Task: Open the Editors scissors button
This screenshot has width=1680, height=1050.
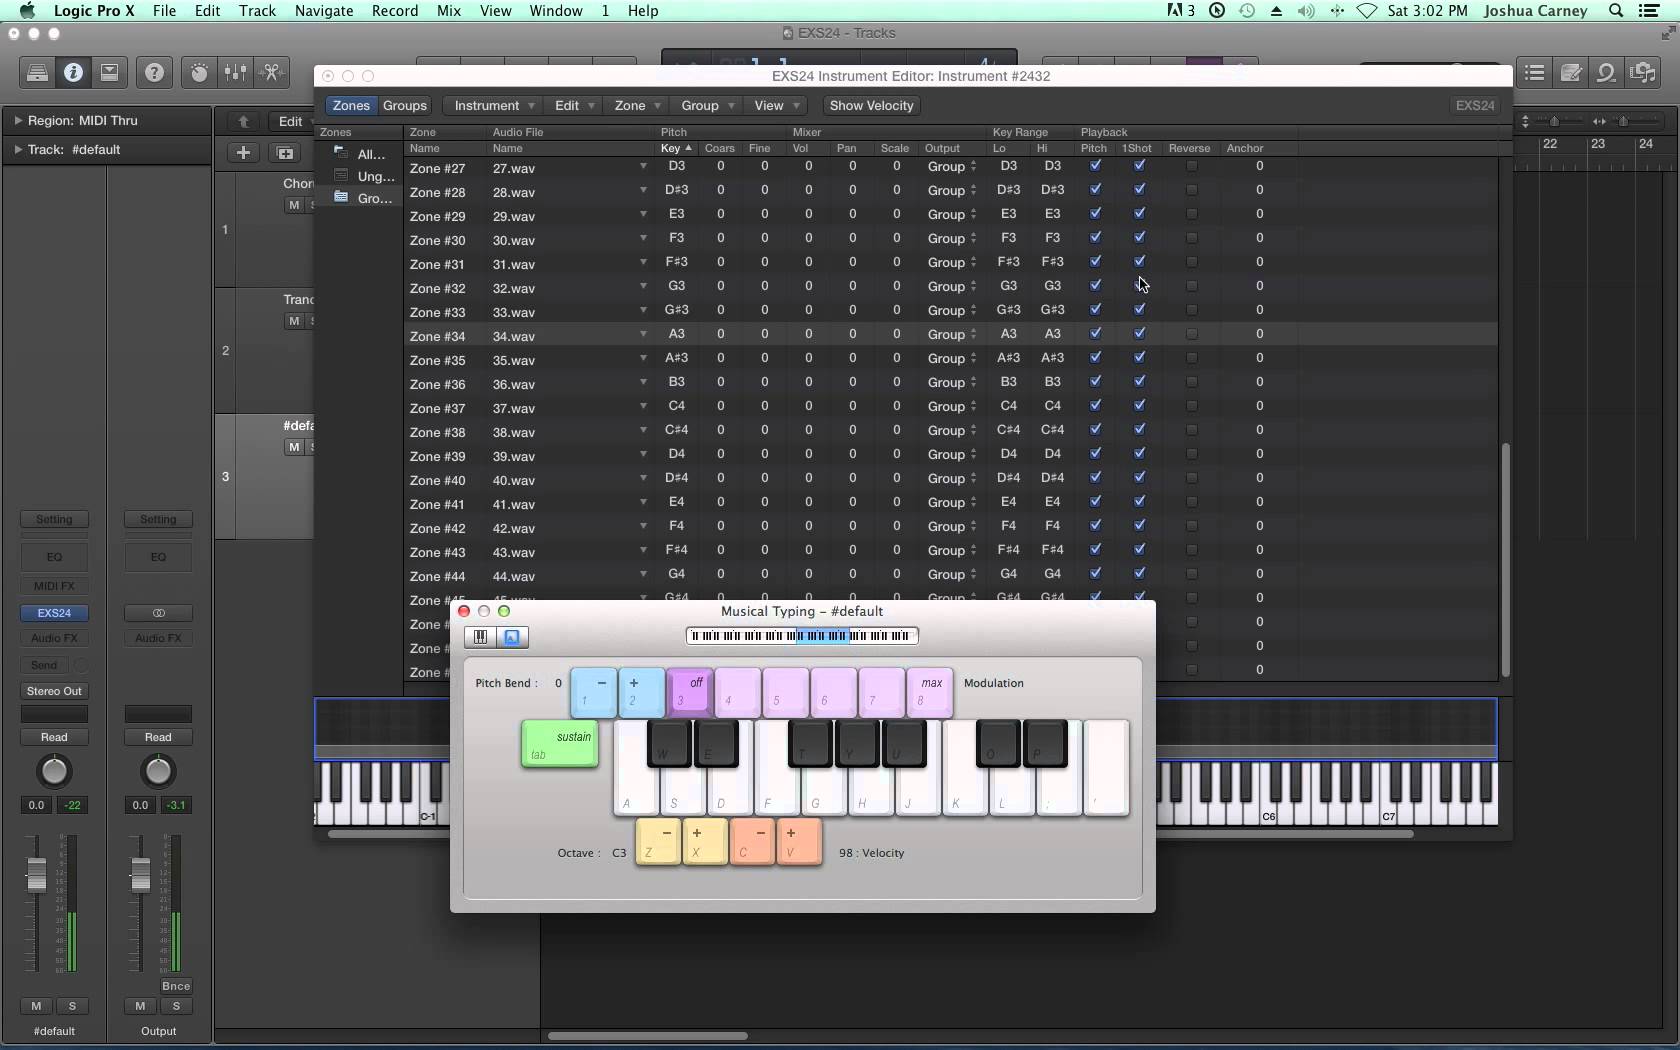Action: pyautogui.click(x=271, y=72)
